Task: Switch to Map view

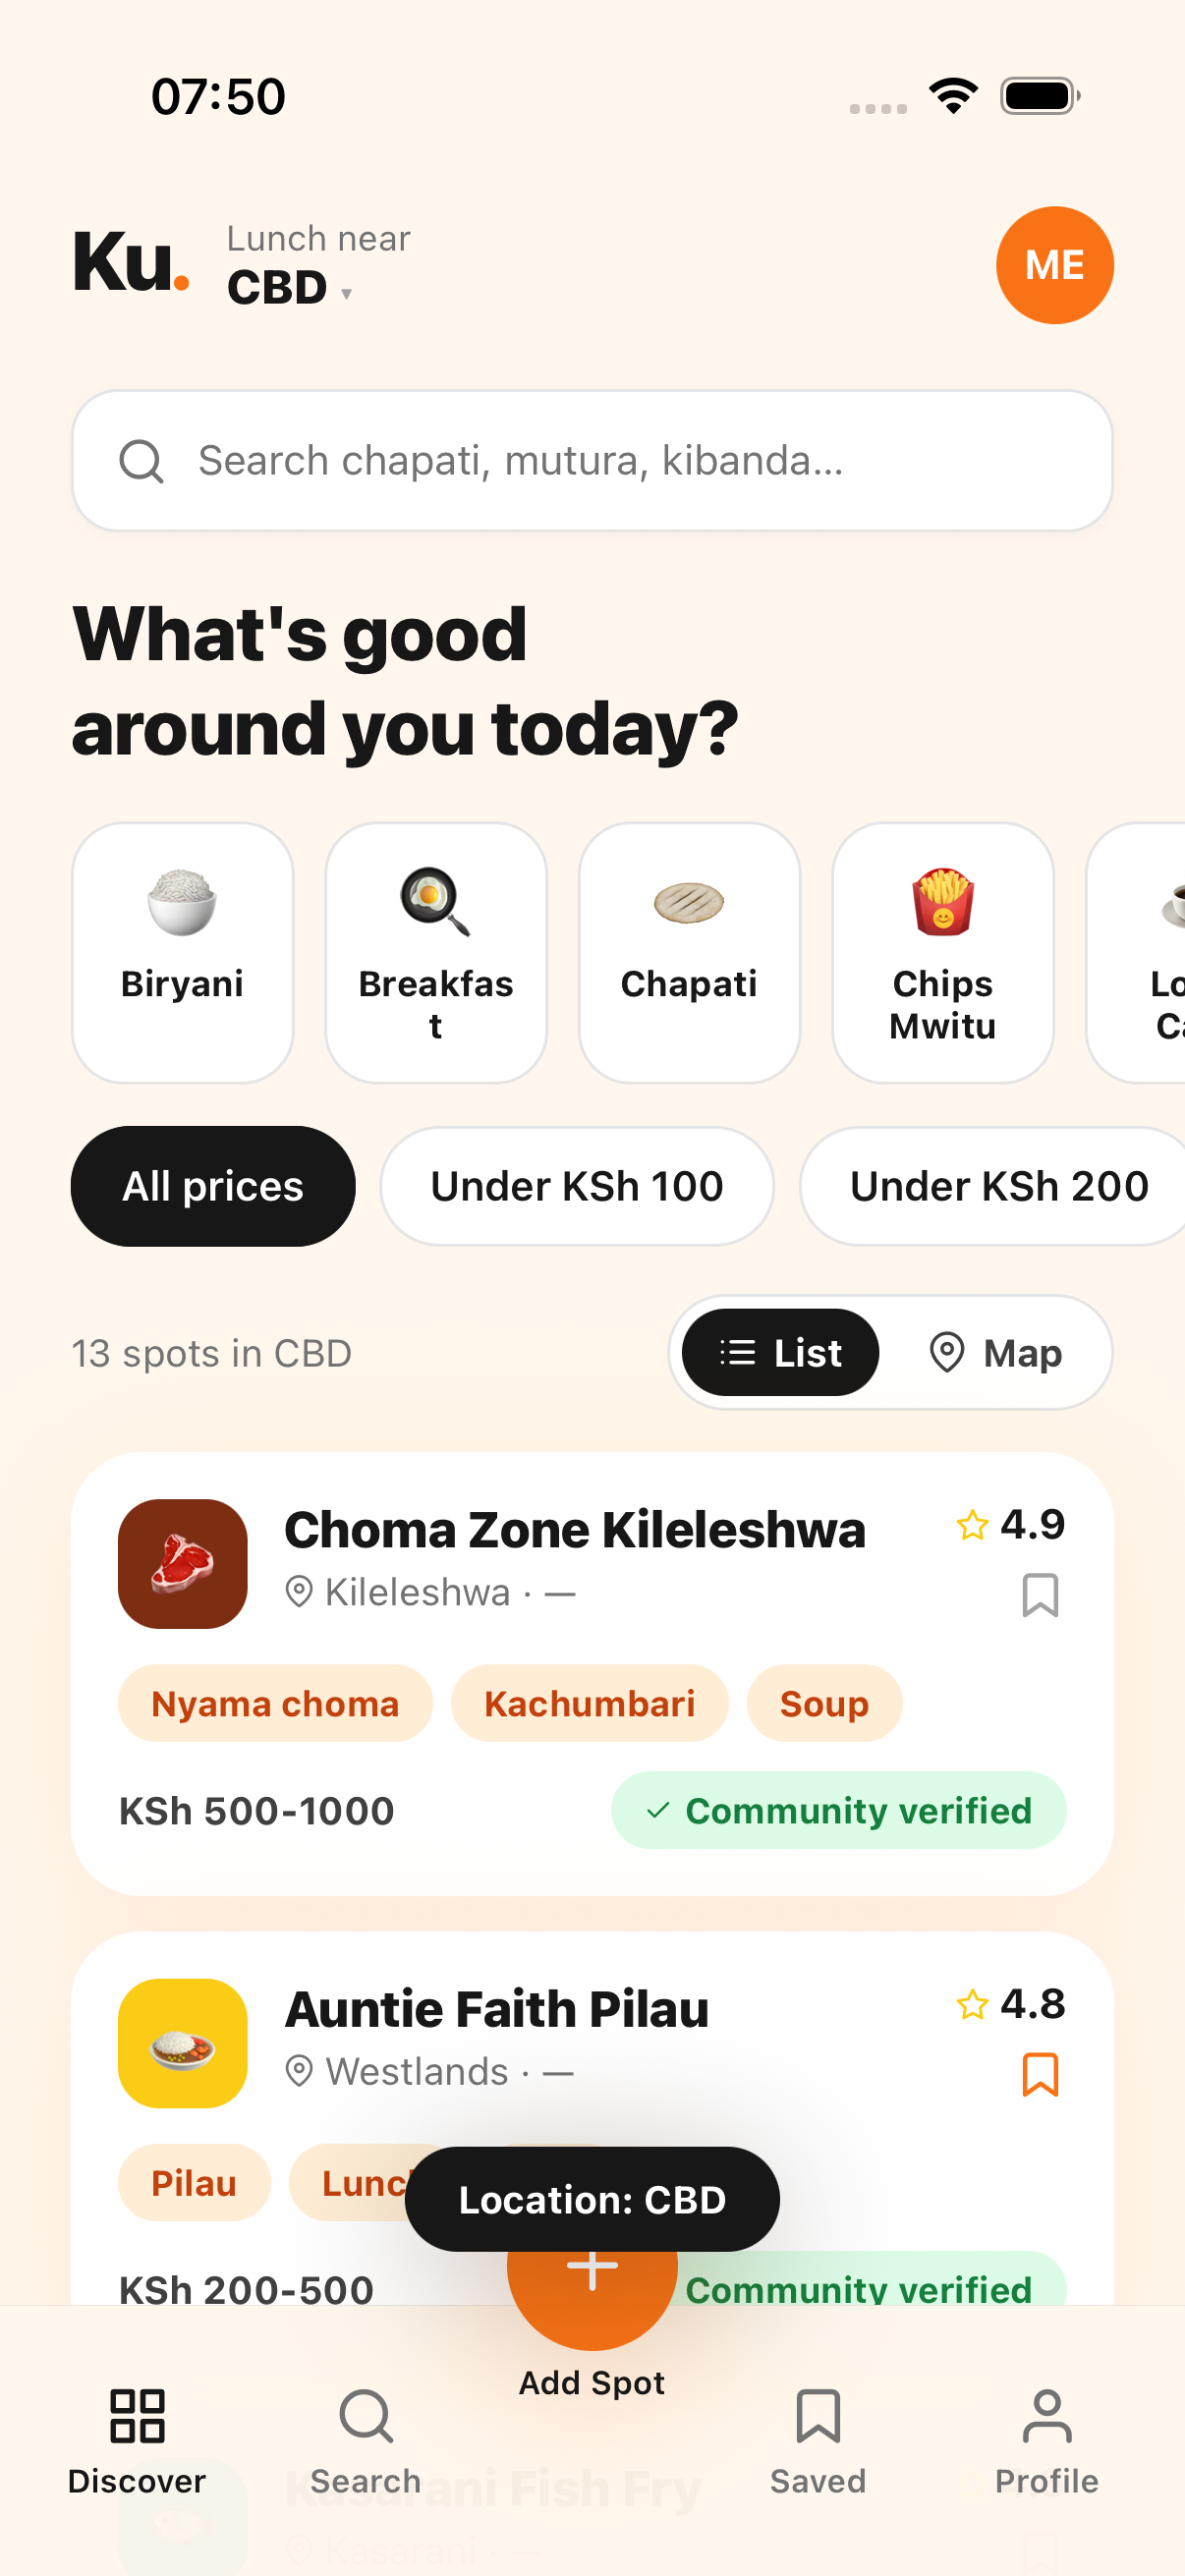Action: click(x=996, y=1353)
